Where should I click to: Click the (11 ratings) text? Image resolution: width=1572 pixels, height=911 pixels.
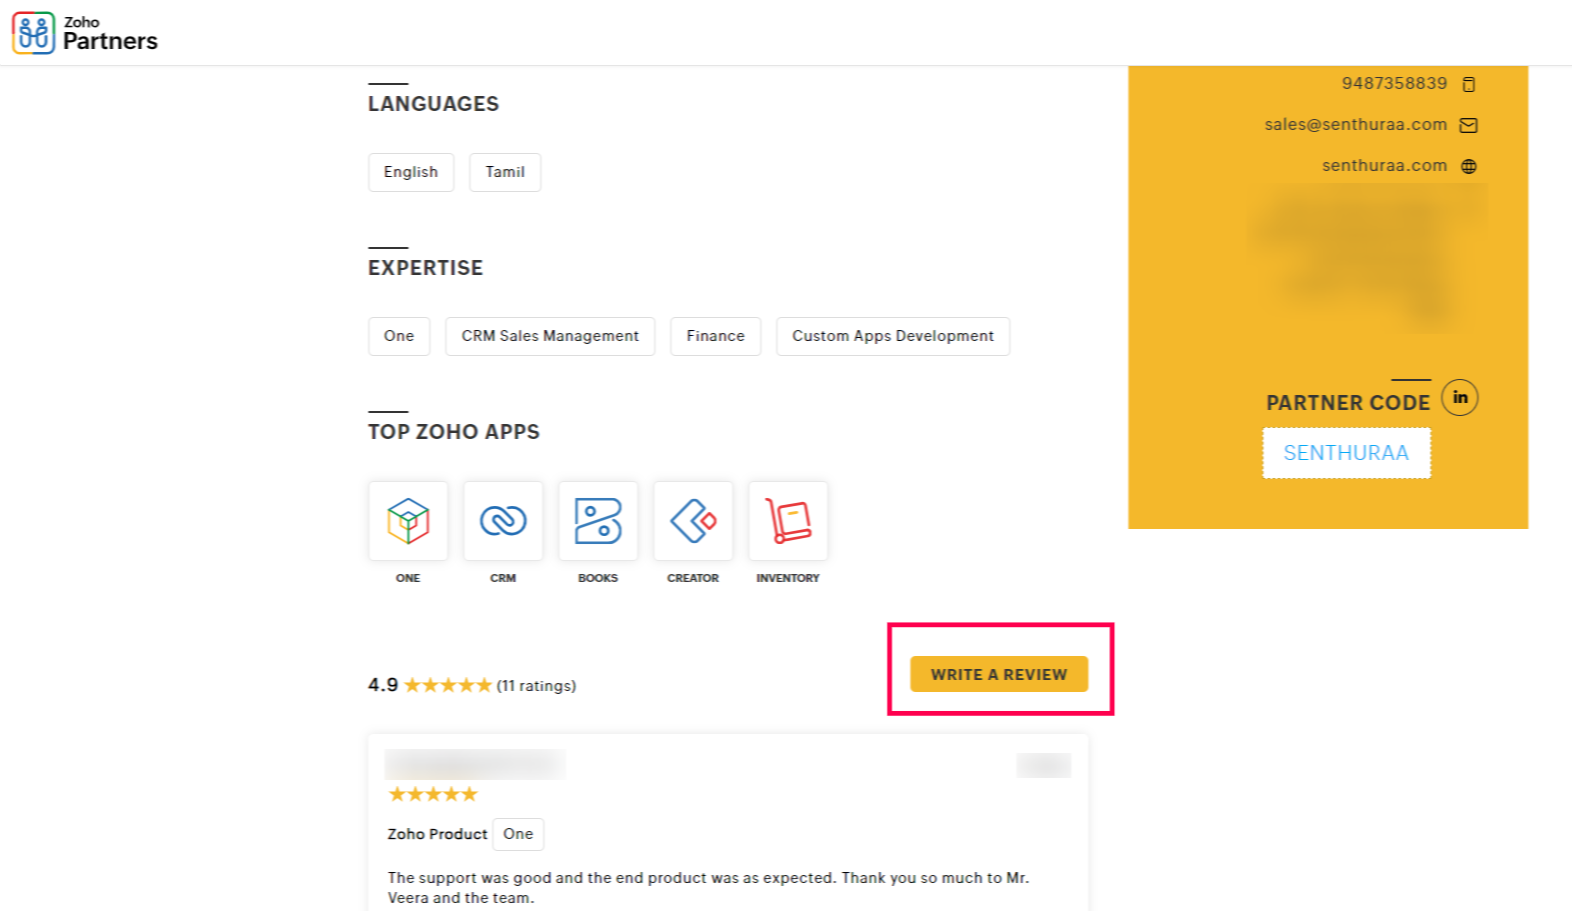536,686
